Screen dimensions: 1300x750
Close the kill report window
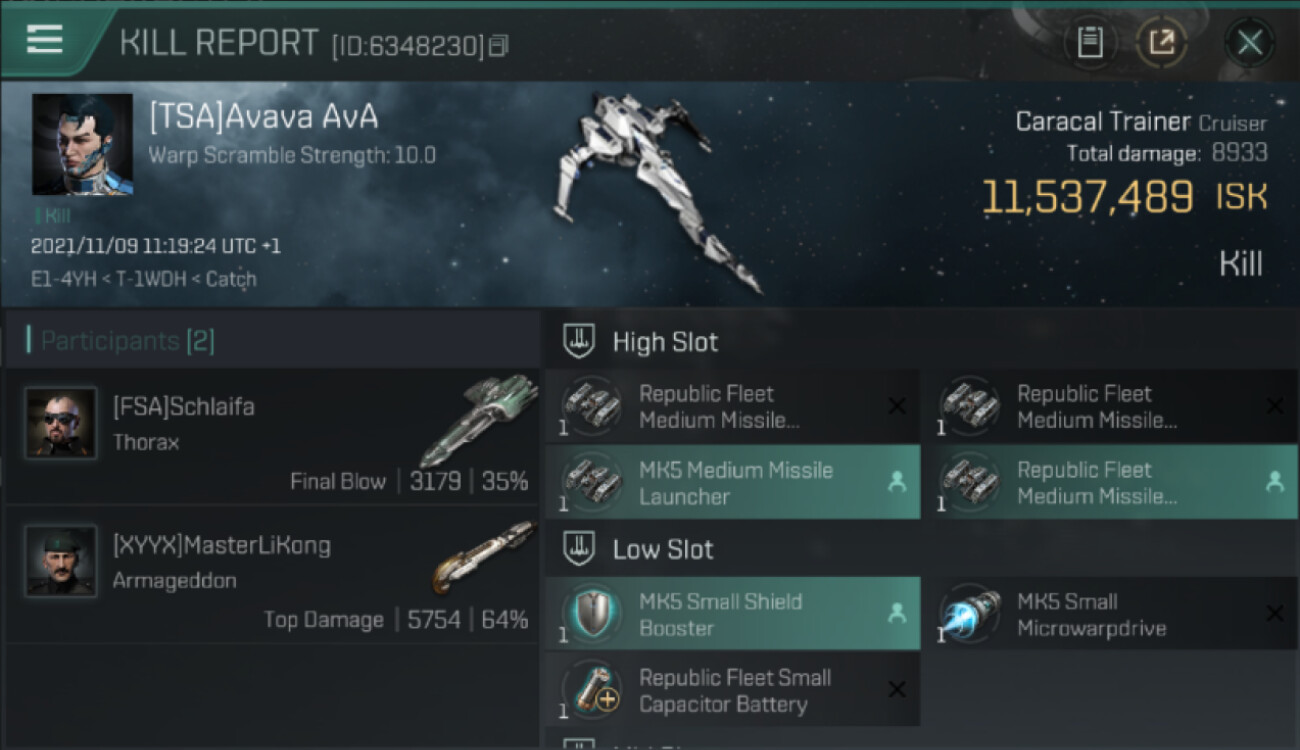click(1249, 43)
